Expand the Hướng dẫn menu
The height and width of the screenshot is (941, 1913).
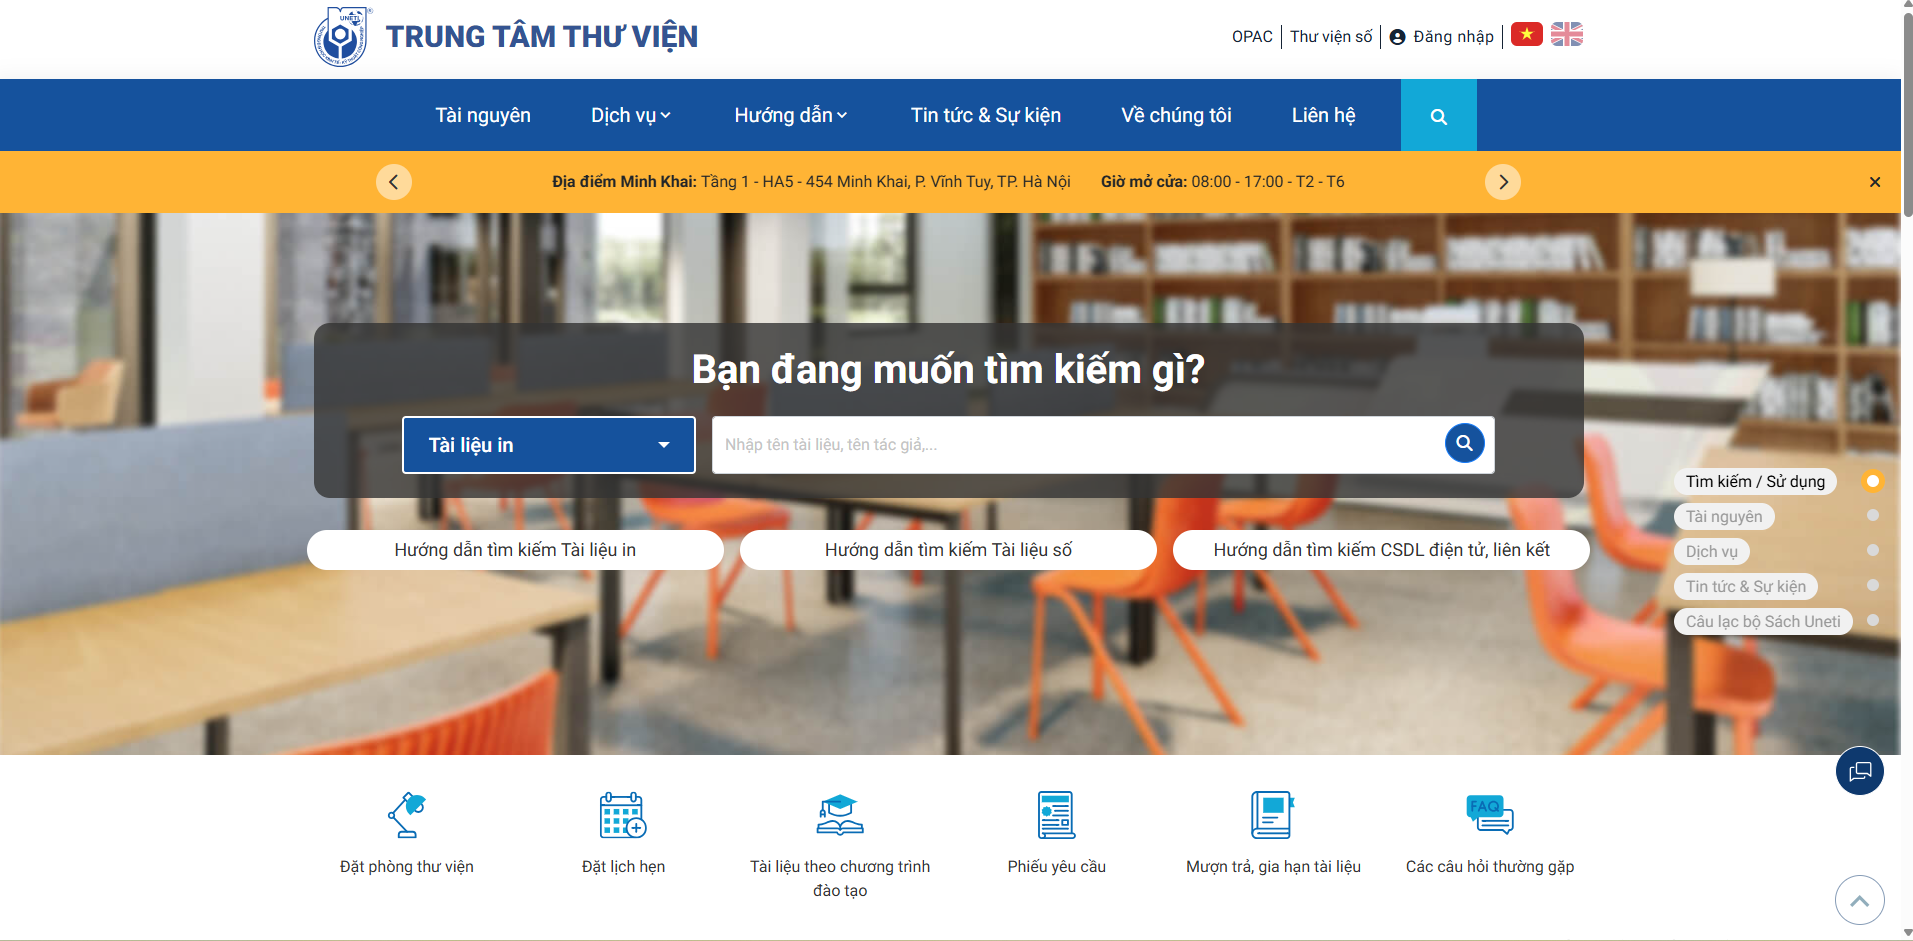[791, 116]
